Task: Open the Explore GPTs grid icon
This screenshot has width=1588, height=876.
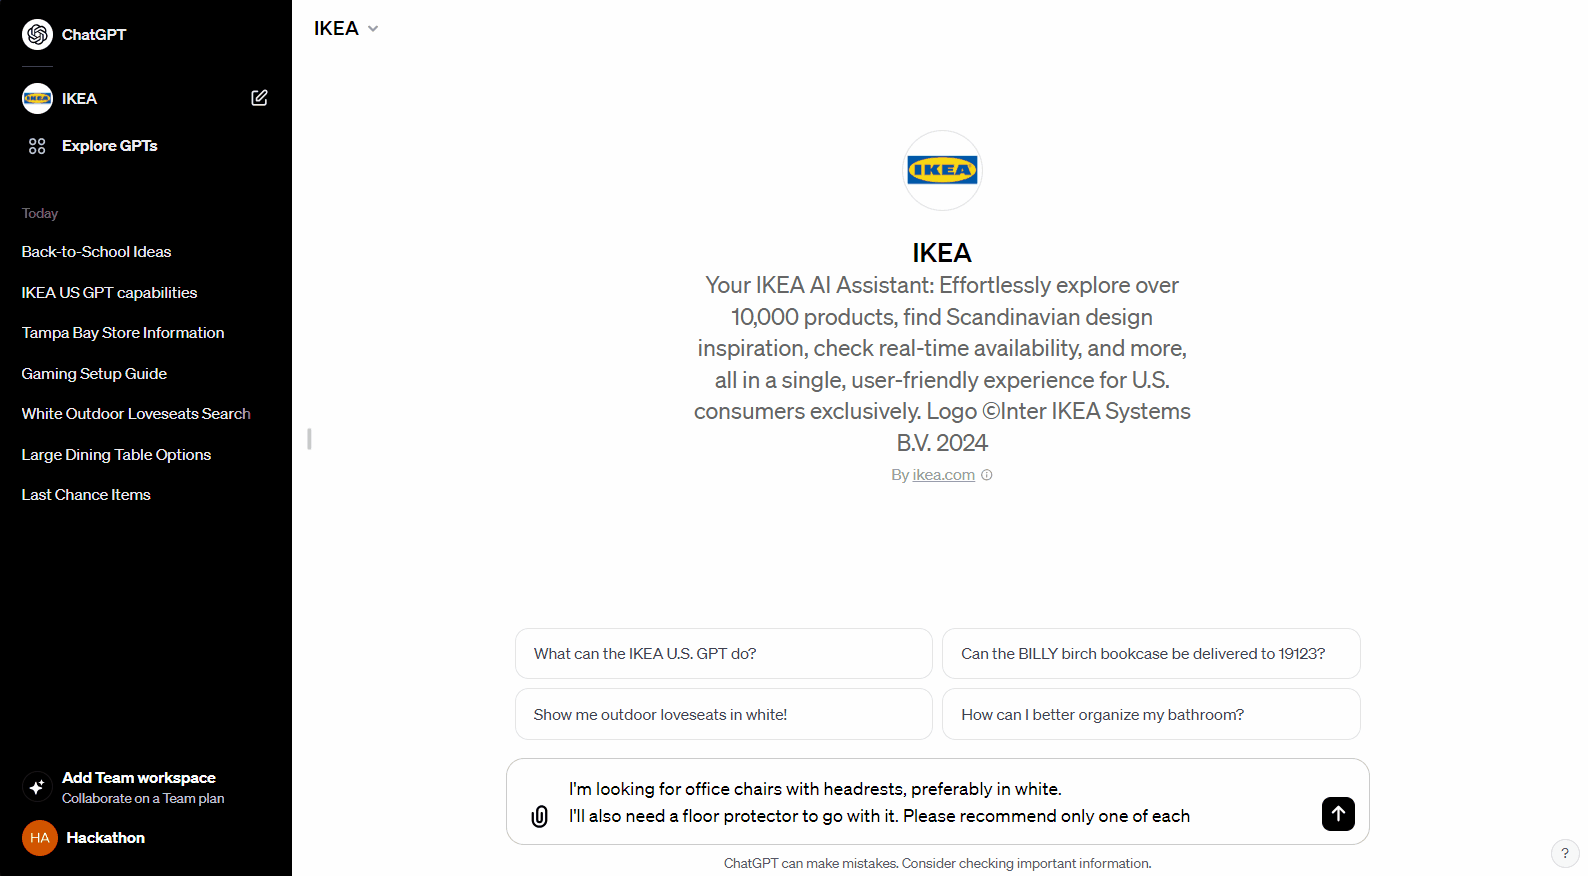Action: [37, 146]
